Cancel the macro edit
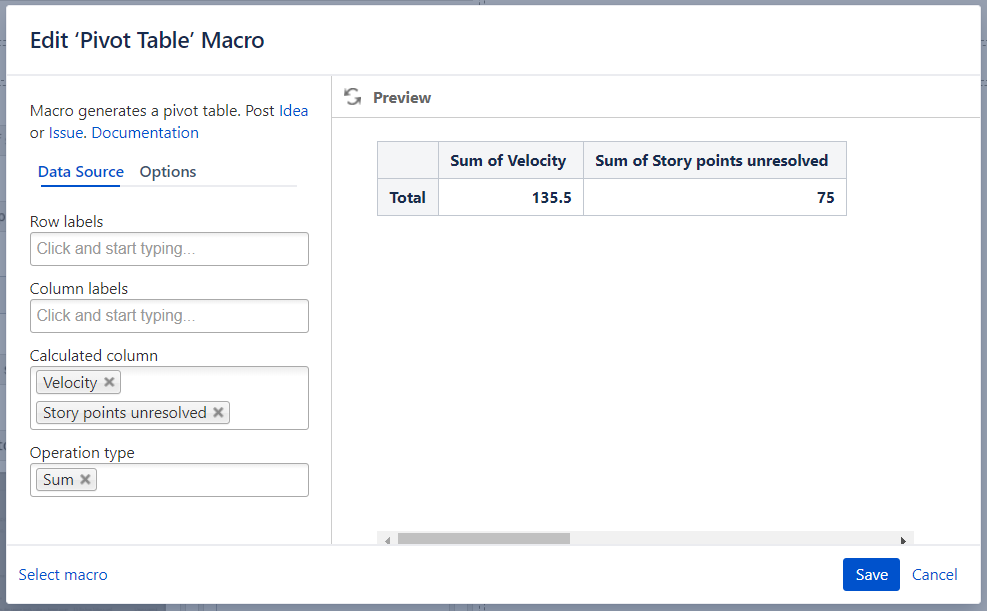The width and height of the screenshot is (987, 611). pyautogui.click(x=934, y=574)
